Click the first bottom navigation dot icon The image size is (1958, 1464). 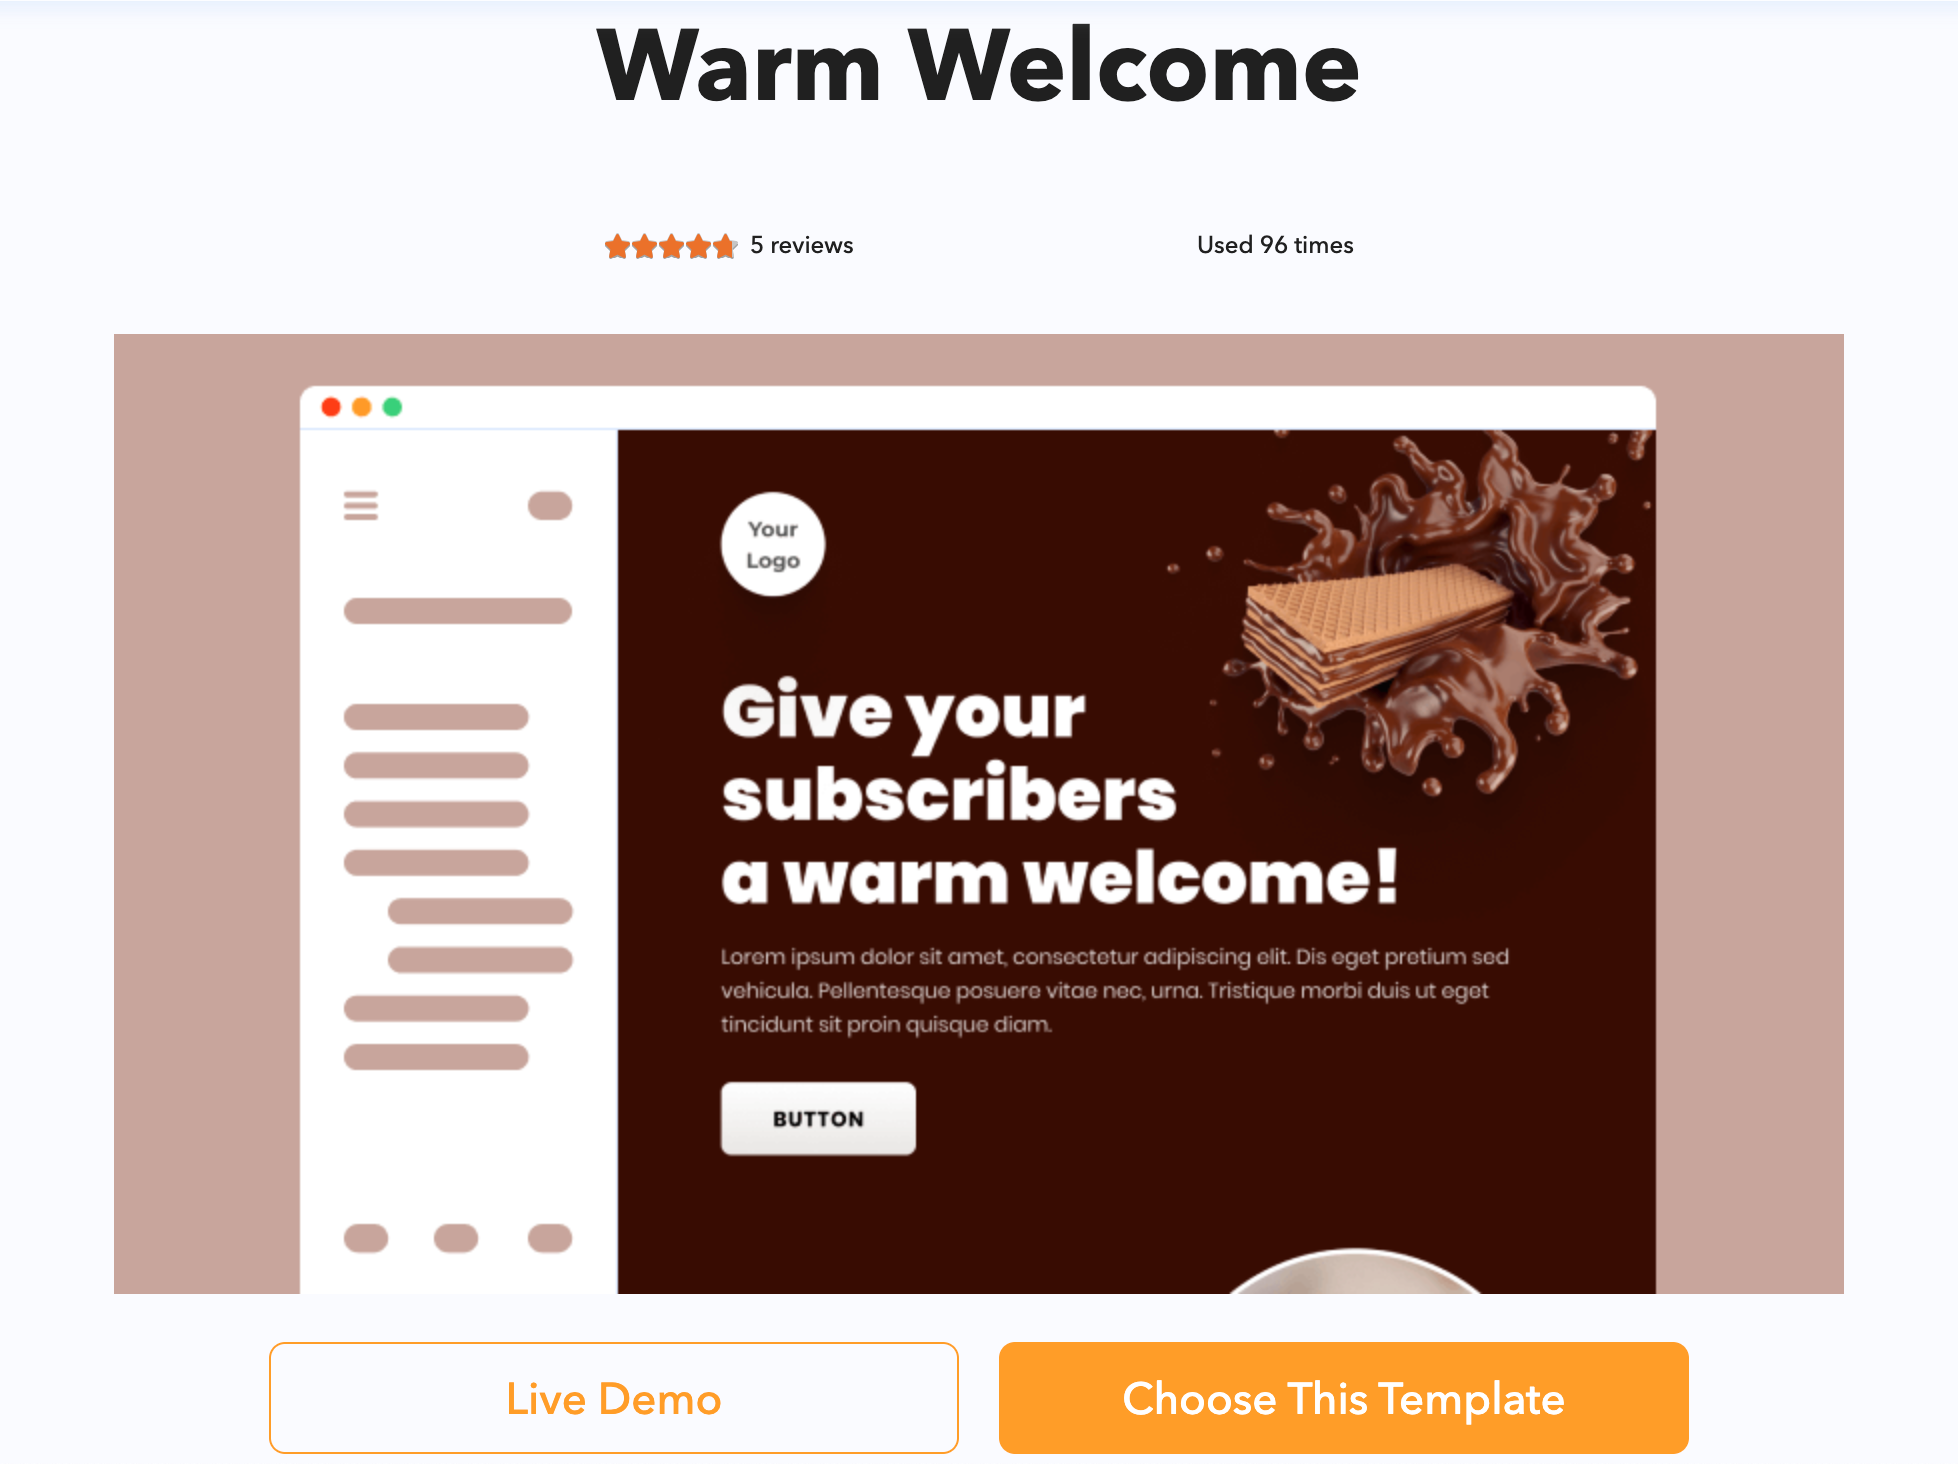(x=366, y=1238)
